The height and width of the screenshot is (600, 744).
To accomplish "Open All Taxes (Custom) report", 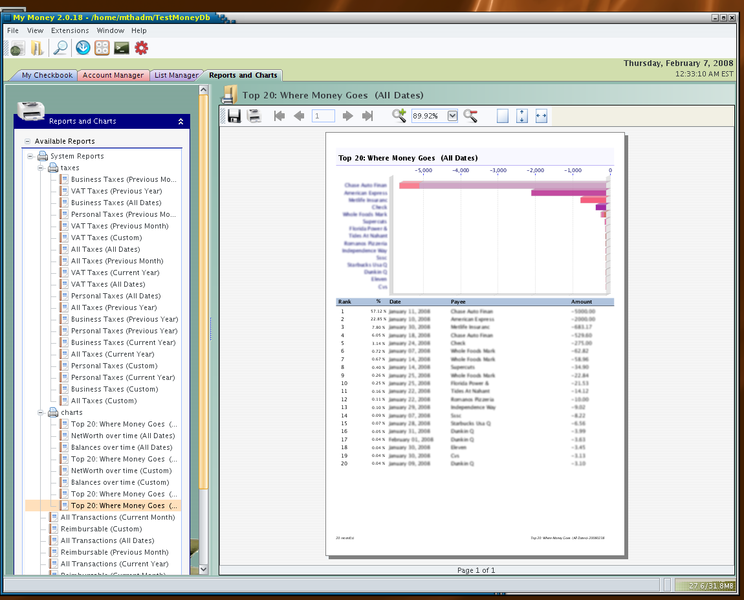I will pyautogui.click(x=104, y=401).
